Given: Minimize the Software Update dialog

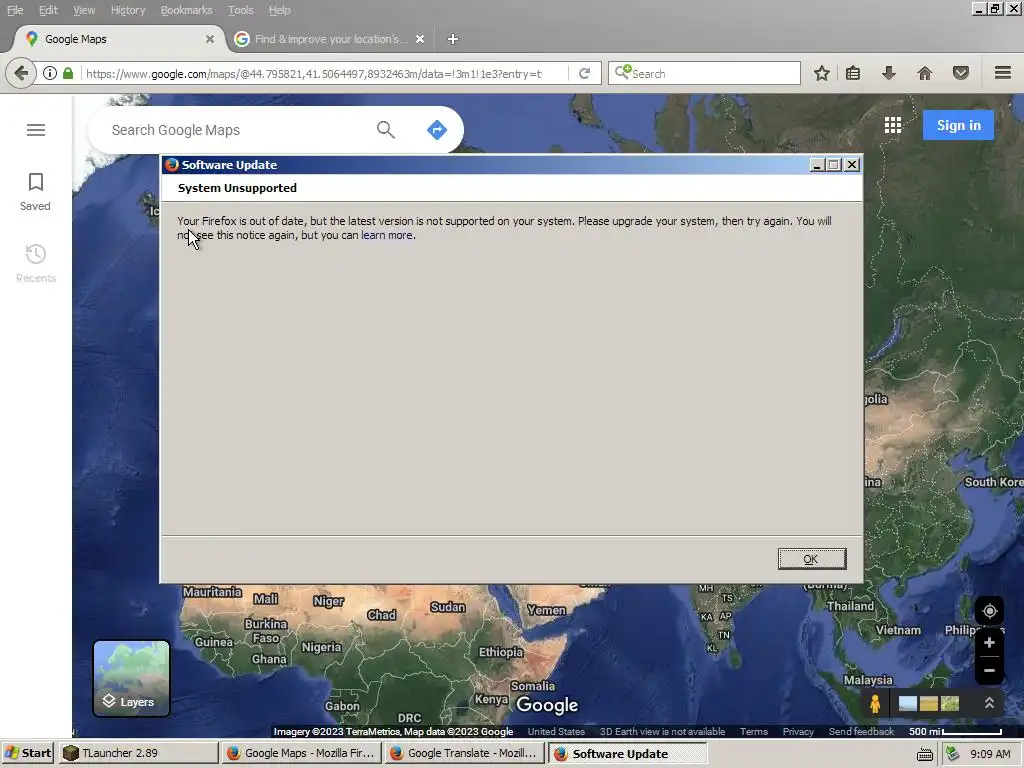Looking at the screenshot, I should tap(816, 165).
